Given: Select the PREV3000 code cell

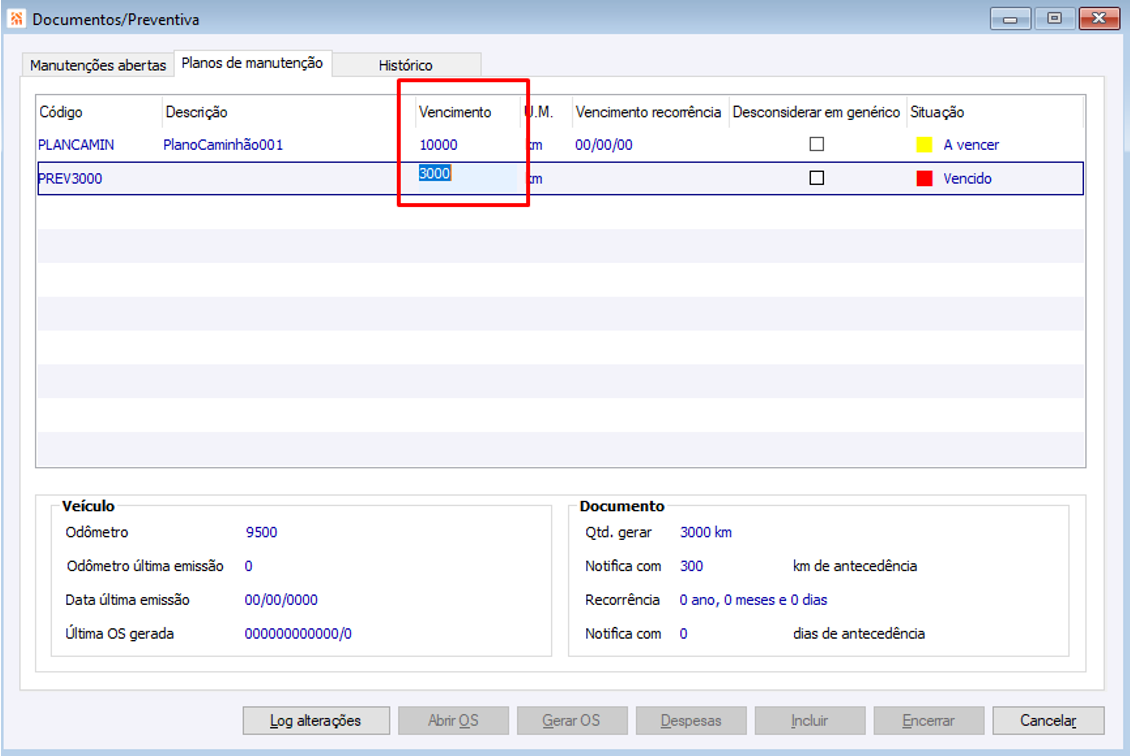Looking at the screenshot, I should click(x=70, y=178).
